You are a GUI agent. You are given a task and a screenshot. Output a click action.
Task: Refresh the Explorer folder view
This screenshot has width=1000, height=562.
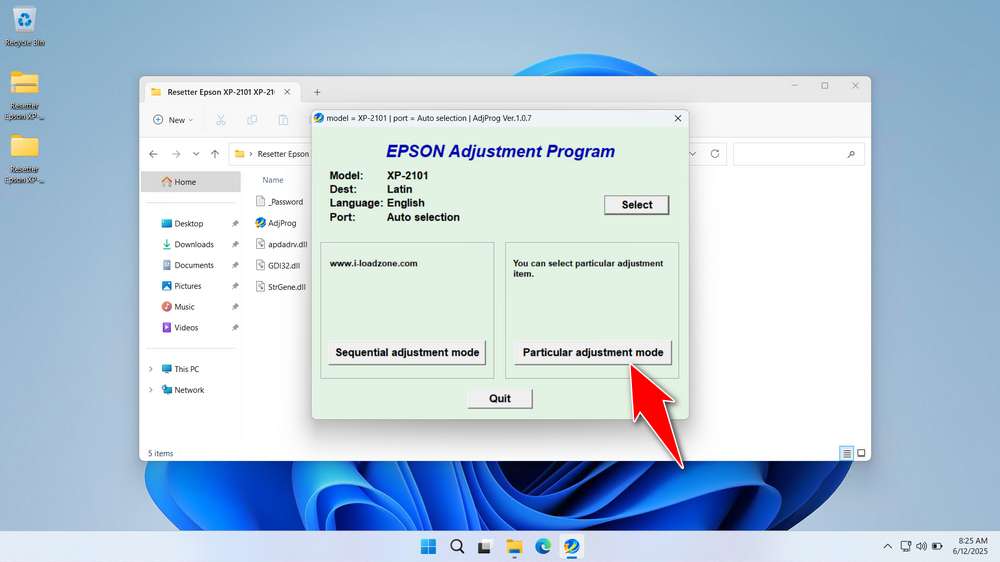[715, 154]
